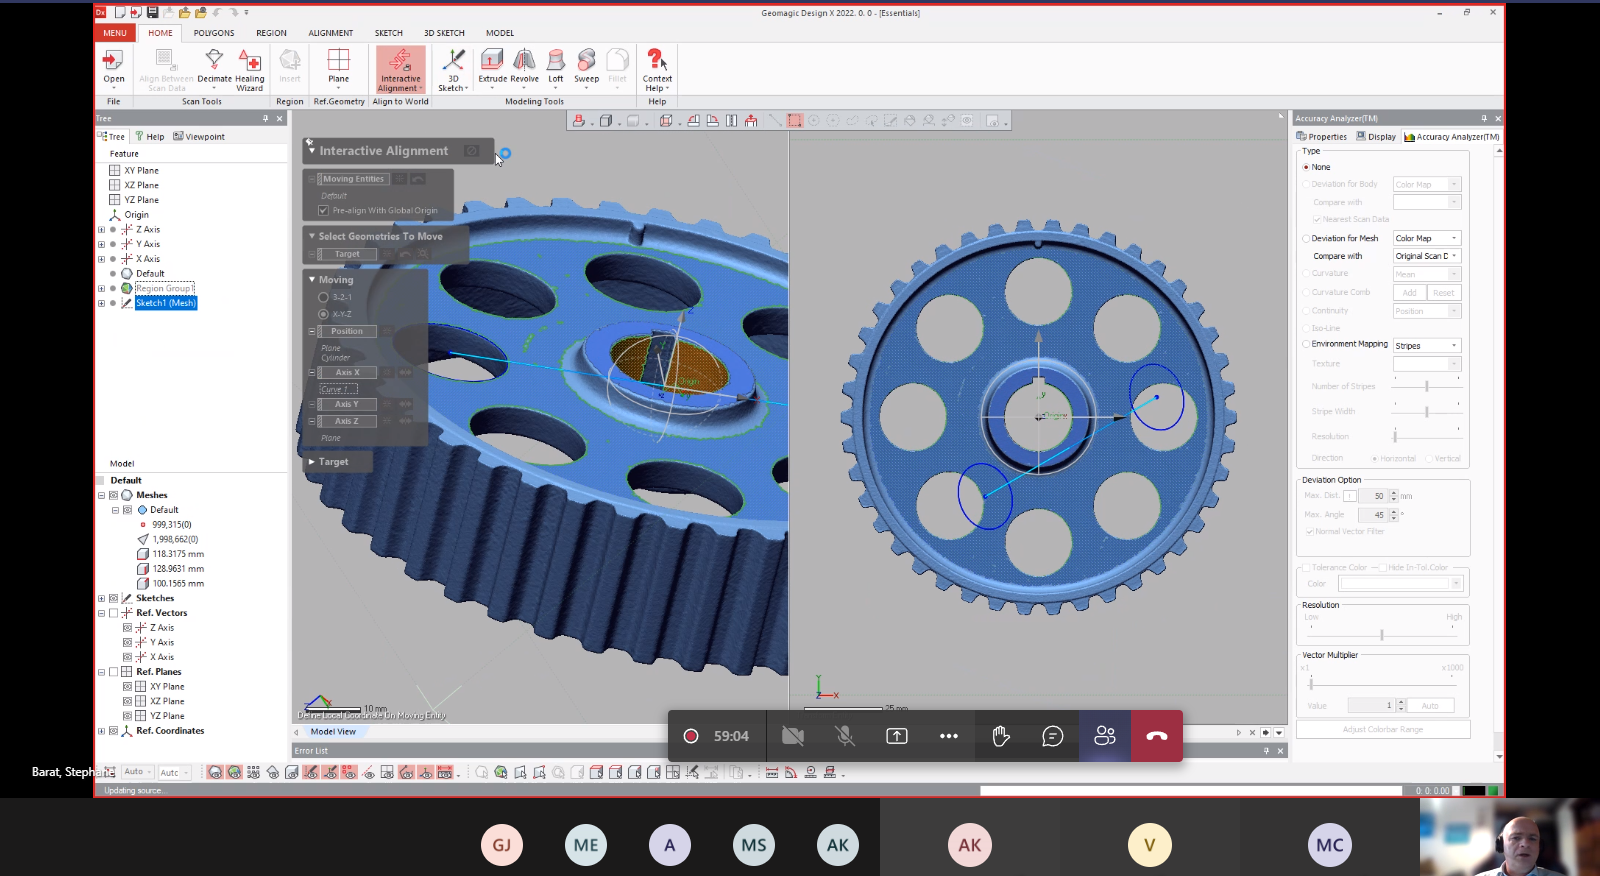Open the SKETCH ribbon tab
1600x876 pixels.
point(388,33)
